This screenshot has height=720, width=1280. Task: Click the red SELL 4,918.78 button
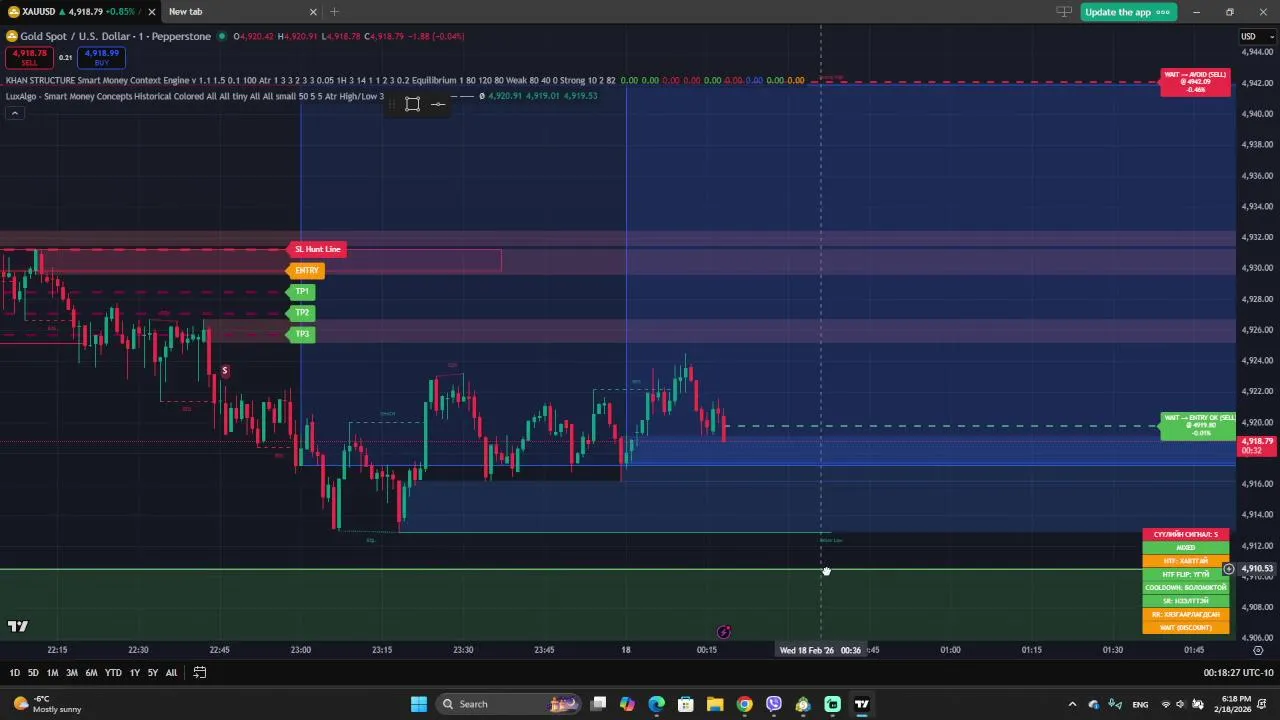coord(29,57)
